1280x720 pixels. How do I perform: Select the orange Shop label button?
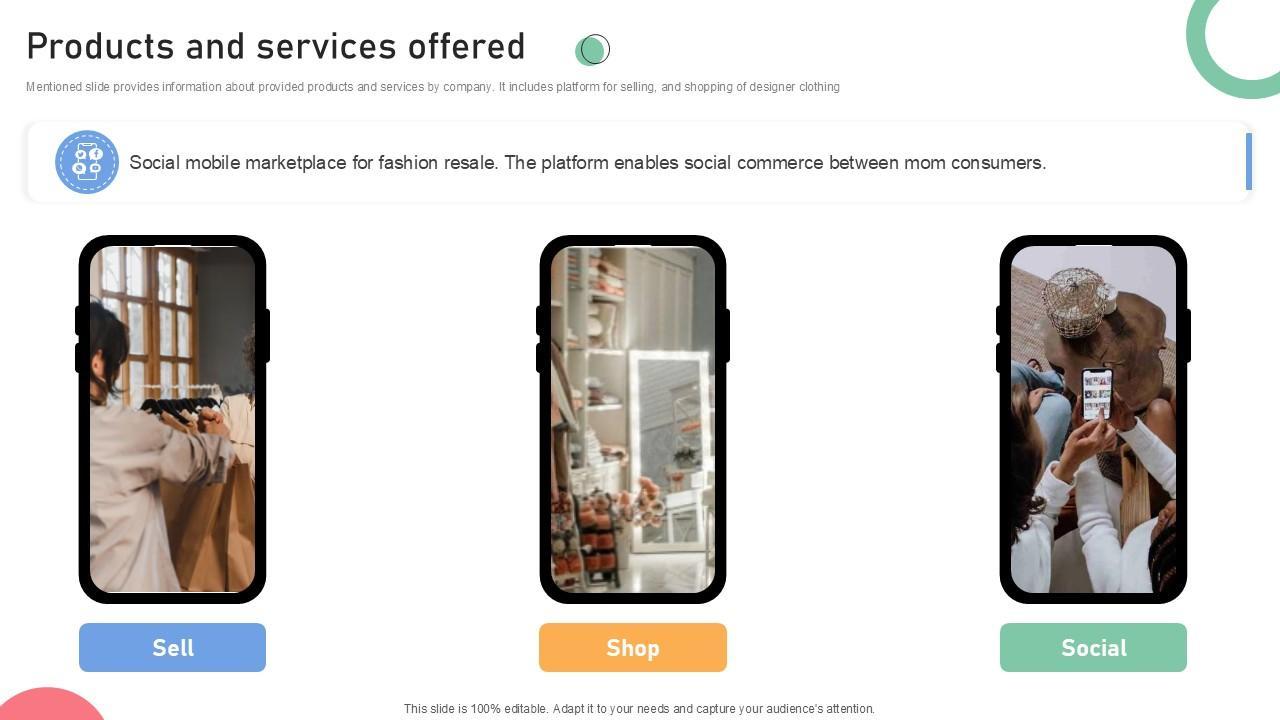click(x=633, y=647)
